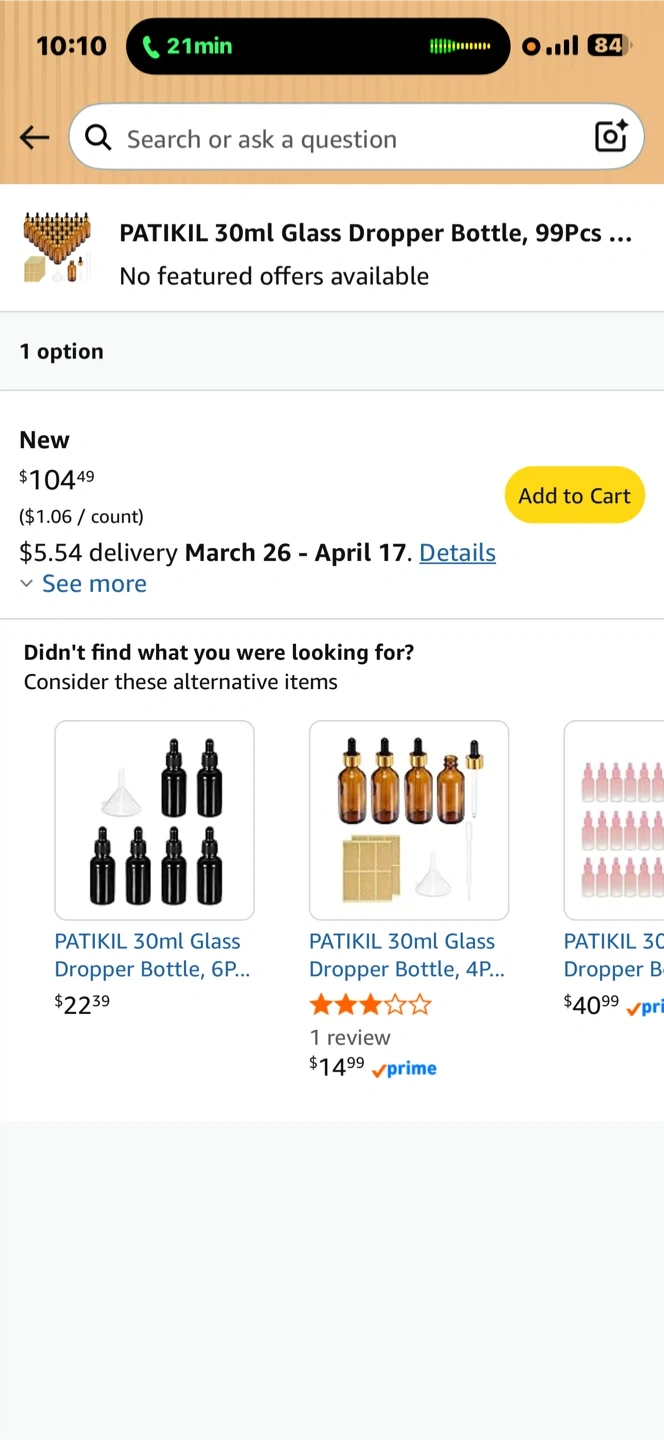The width and height of the screenshot is (664, 1440).
Task: Focus the Search or ask a question field
Action: pos(340,138)
